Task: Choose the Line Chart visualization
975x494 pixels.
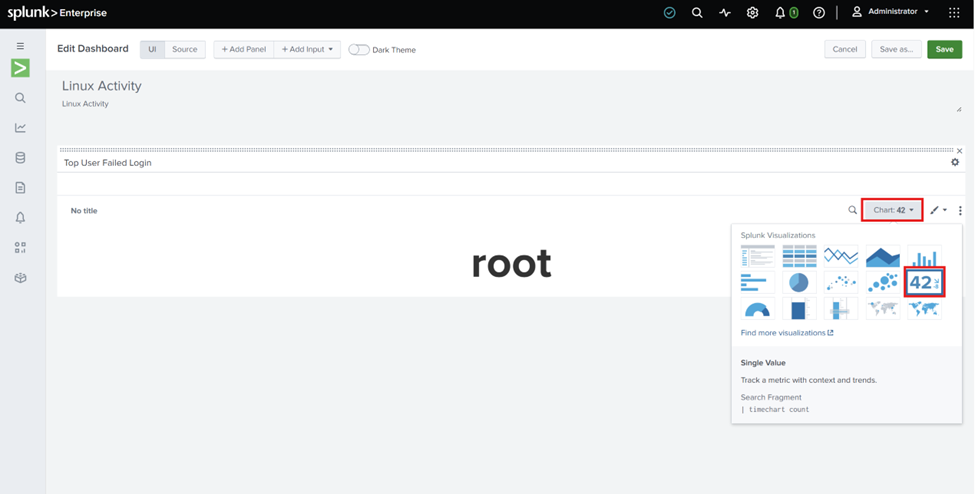Action: (x=841, y=256)
